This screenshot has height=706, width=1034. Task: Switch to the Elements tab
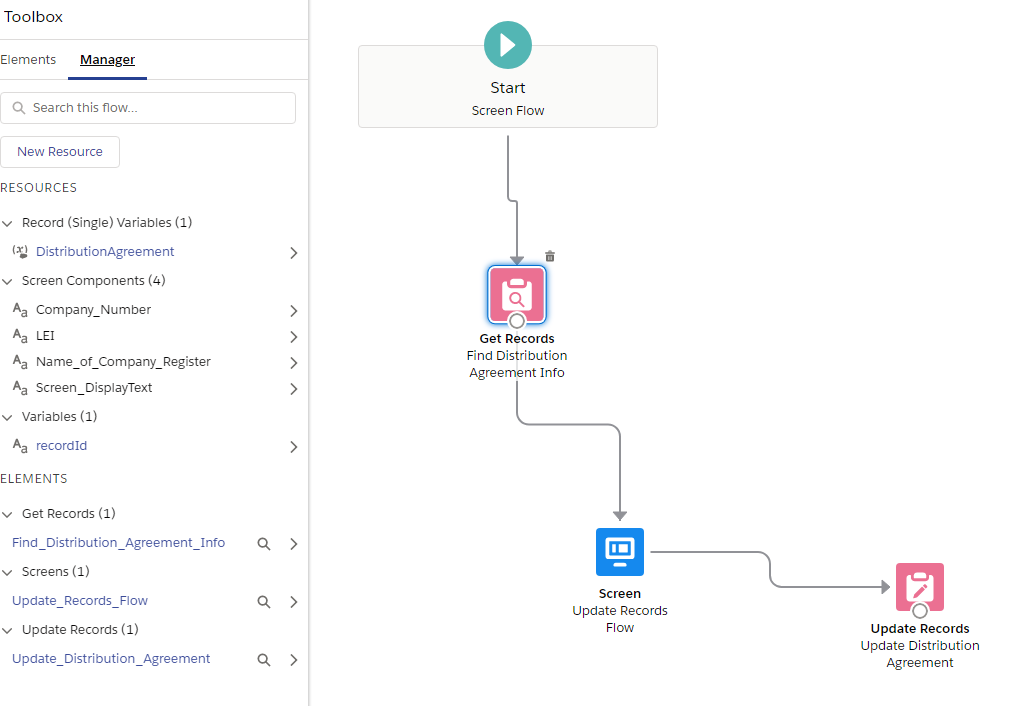[x=28, y=60]
